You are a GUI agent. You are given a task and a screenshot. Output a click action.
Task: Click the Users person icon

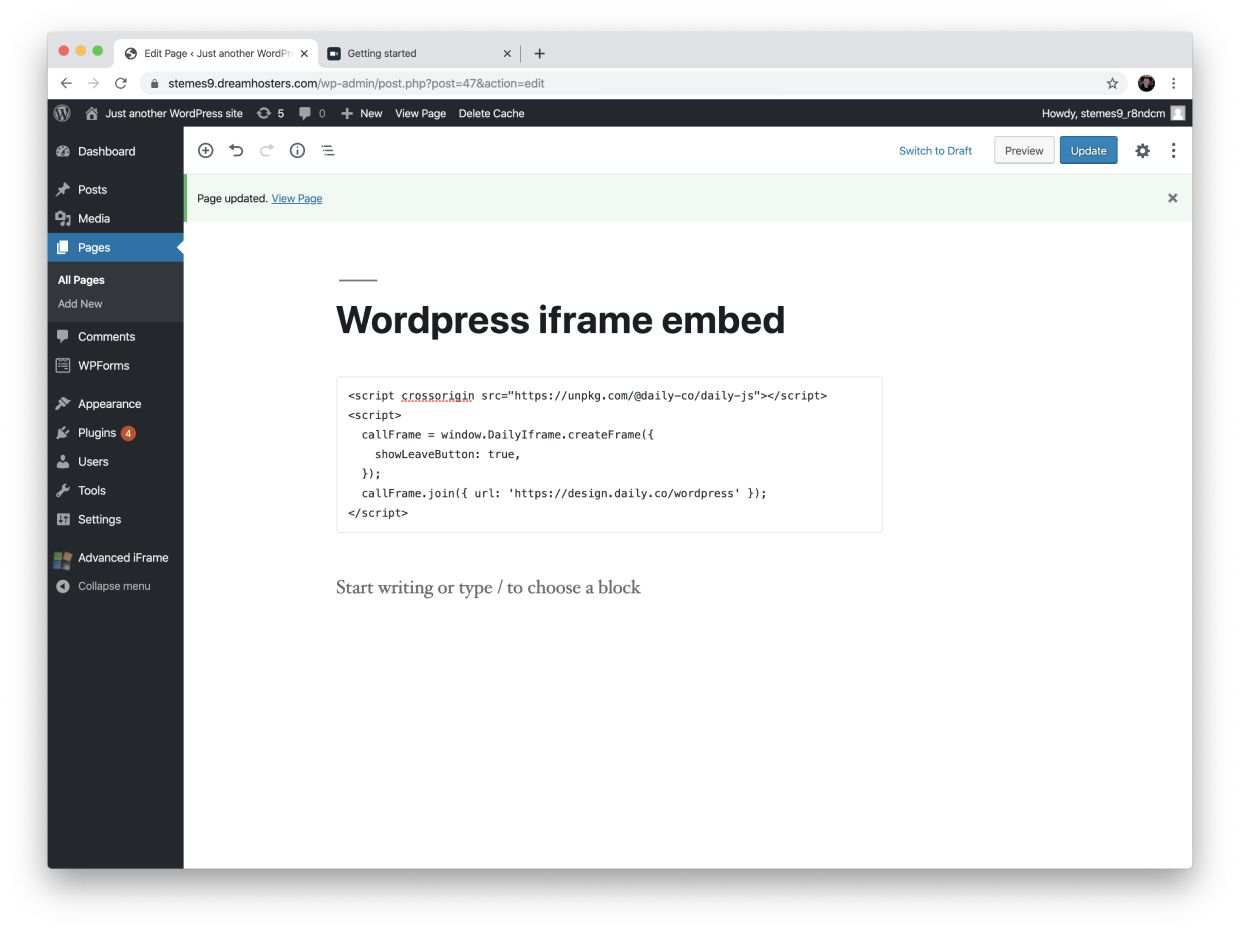tap(63, 461)
